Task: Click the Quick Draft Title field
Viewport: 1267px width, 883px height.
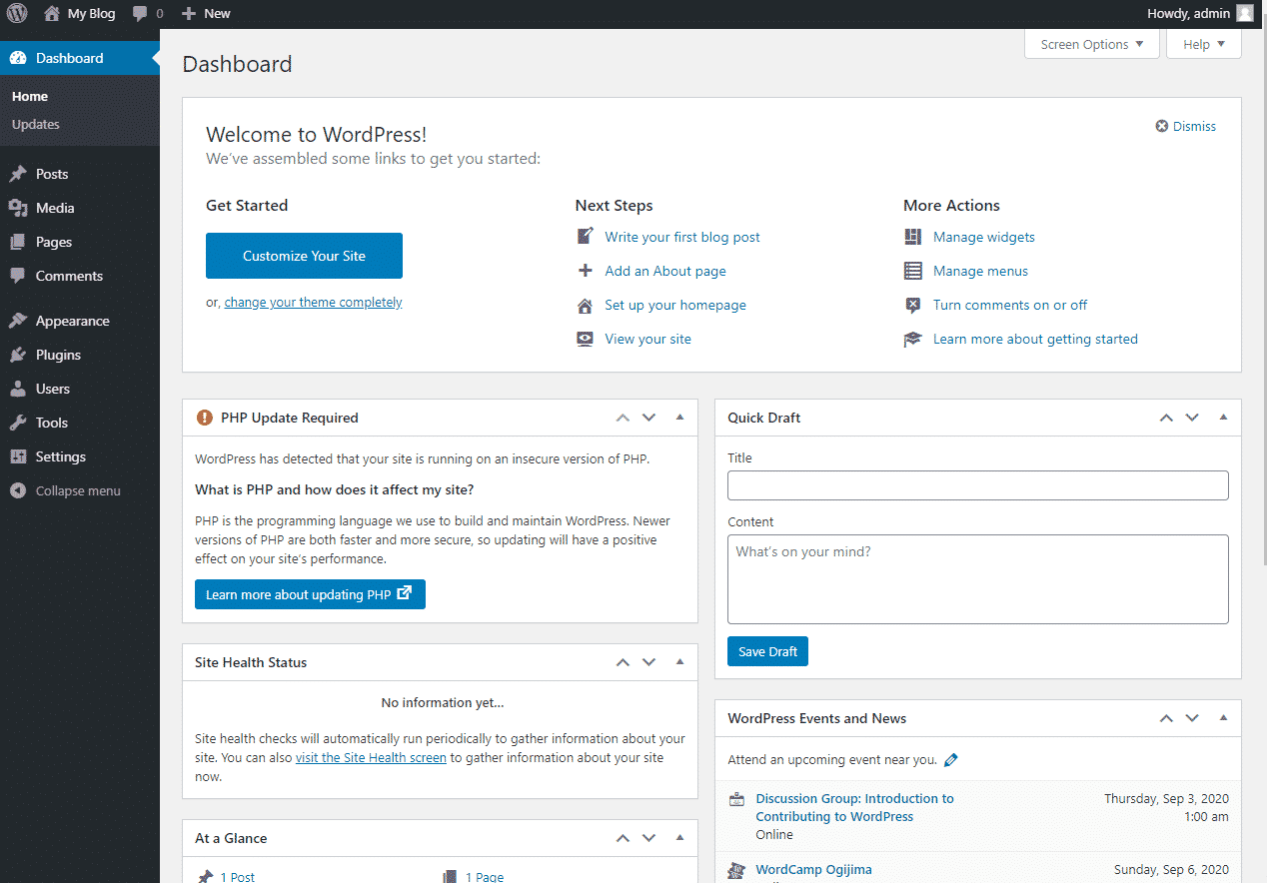Action: pyautogui.click(x=977, y=485)
